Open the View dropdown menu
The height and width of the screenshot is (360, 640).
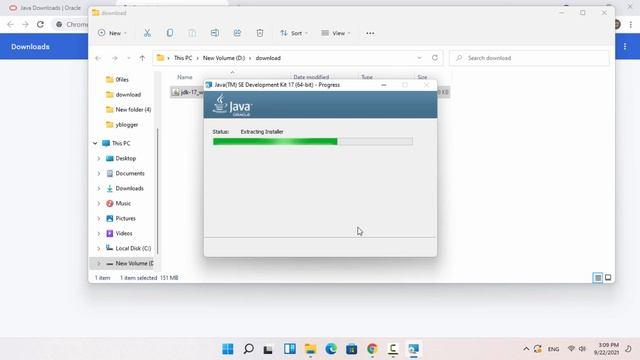tap(336, 33)
